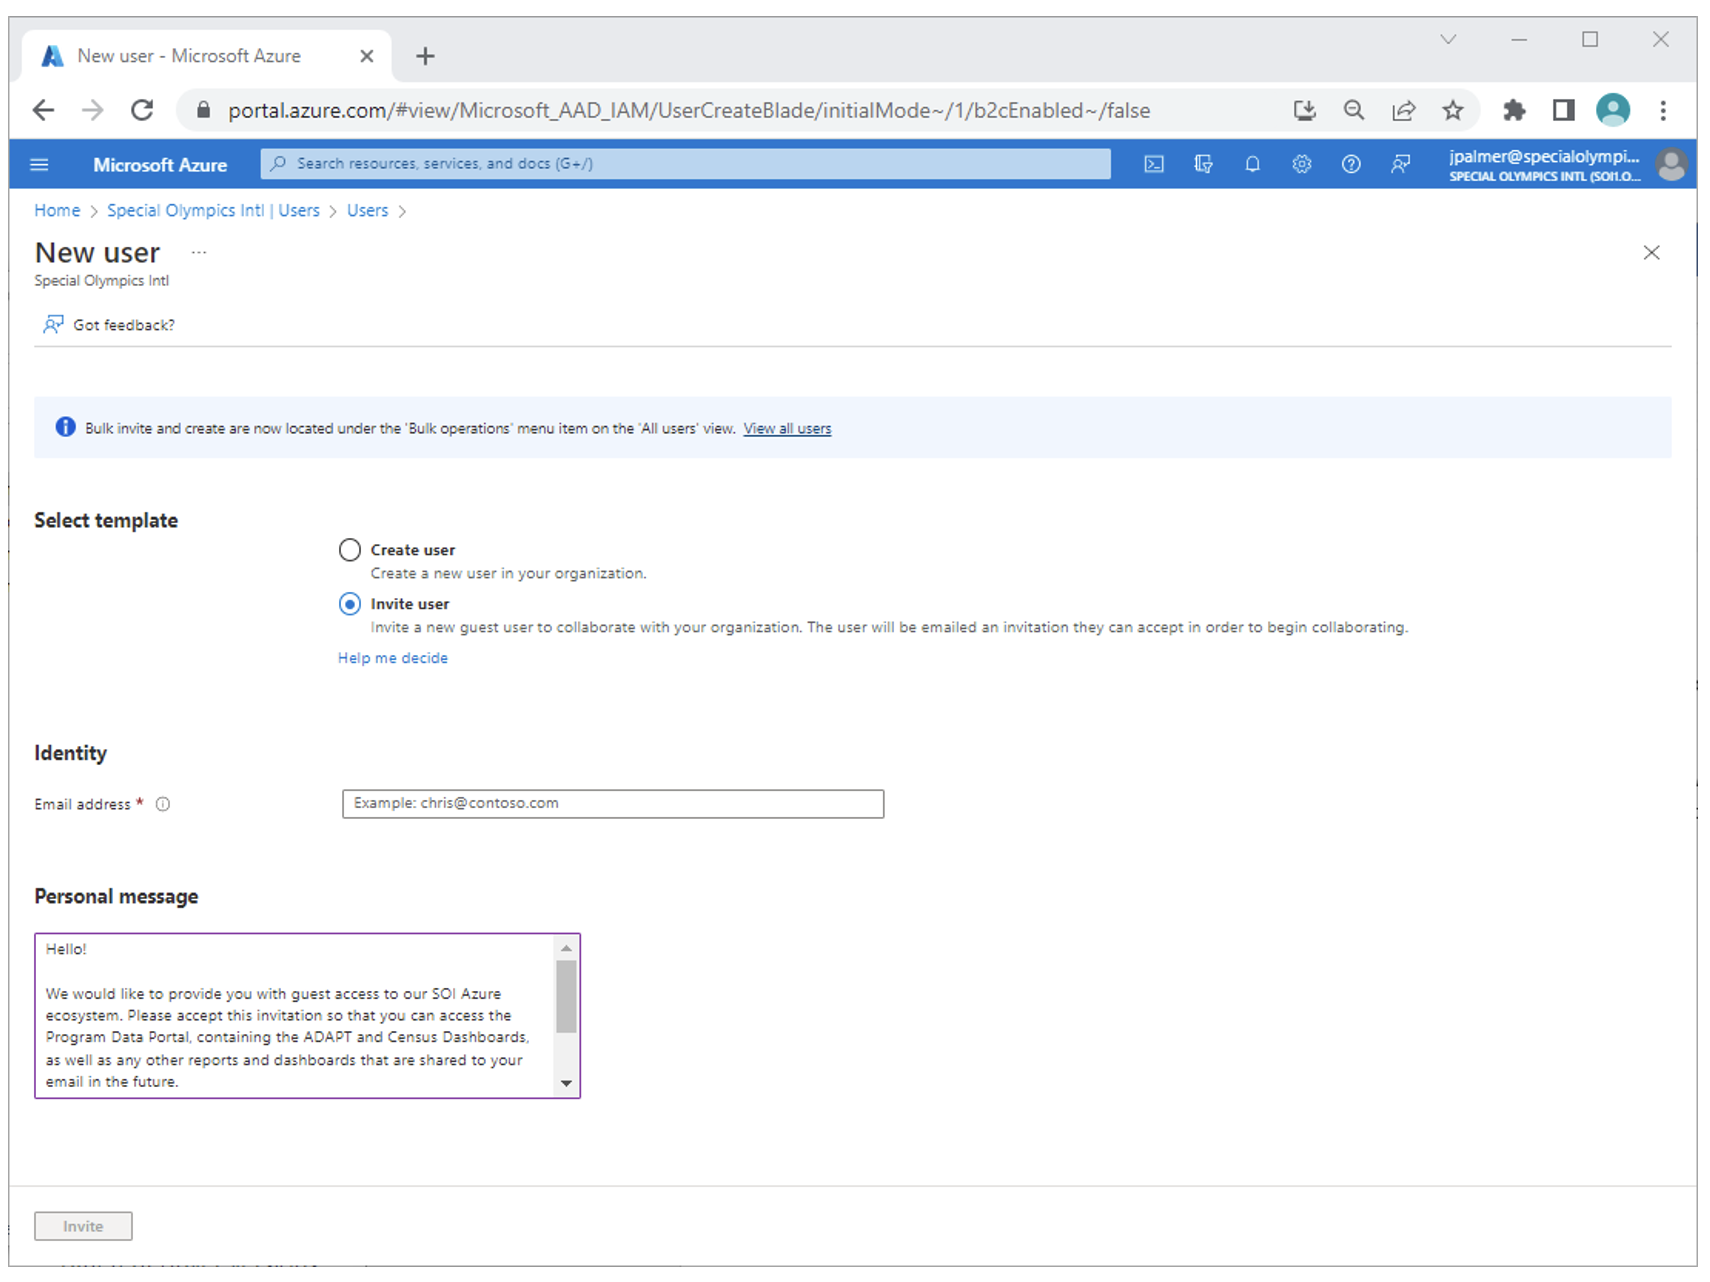Select the Create user radio button
1710x1282 pixels.
pyautogui.click(x=349, y=550)
